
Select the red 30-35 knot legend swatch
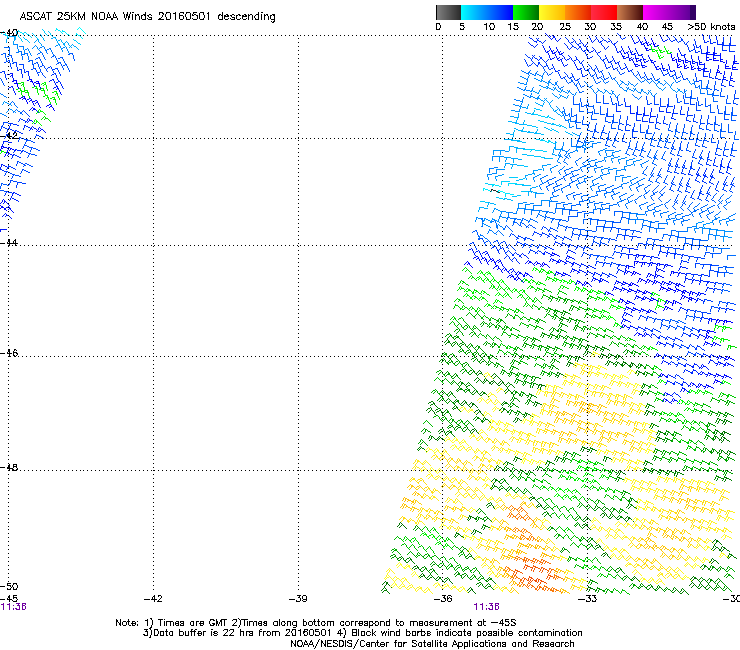[x=604, y=12]
